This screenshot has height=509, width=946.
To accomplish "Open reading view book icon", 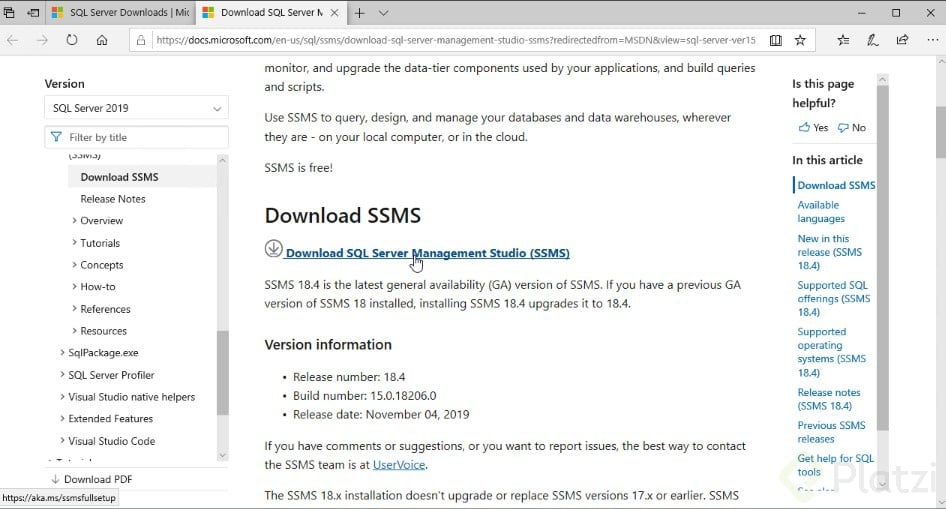I will (776, 40).
